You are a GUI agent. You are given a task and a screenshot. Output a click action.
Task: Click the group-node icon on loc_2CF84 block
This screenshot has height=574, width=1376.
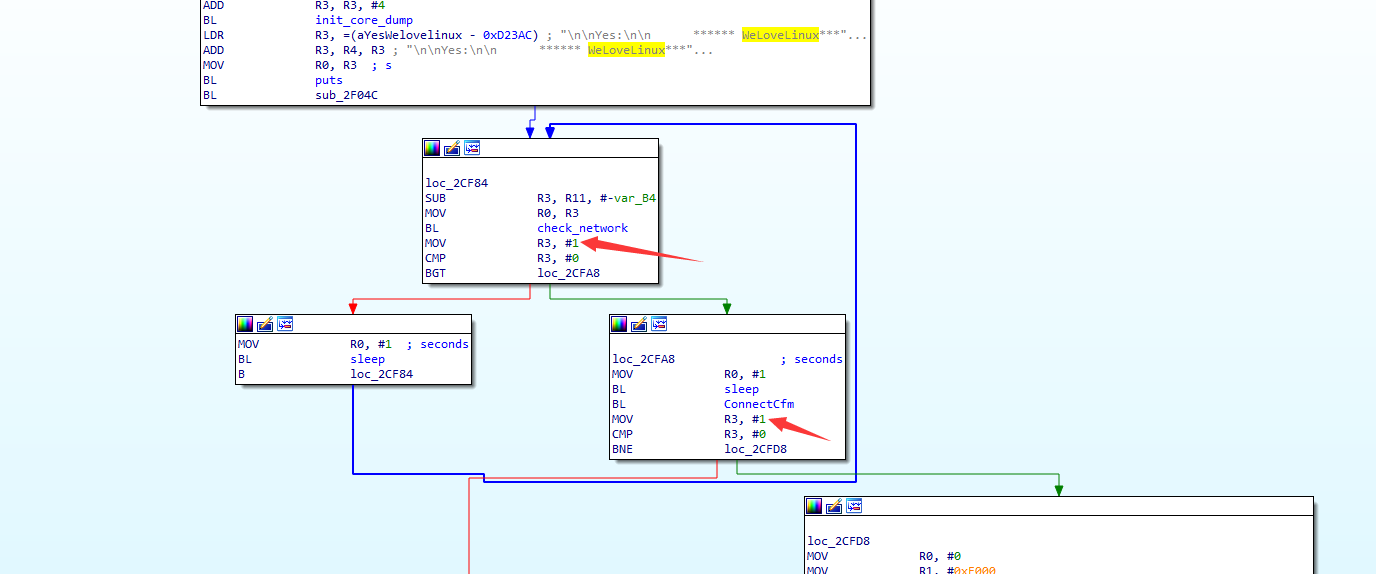coord(472,148)
